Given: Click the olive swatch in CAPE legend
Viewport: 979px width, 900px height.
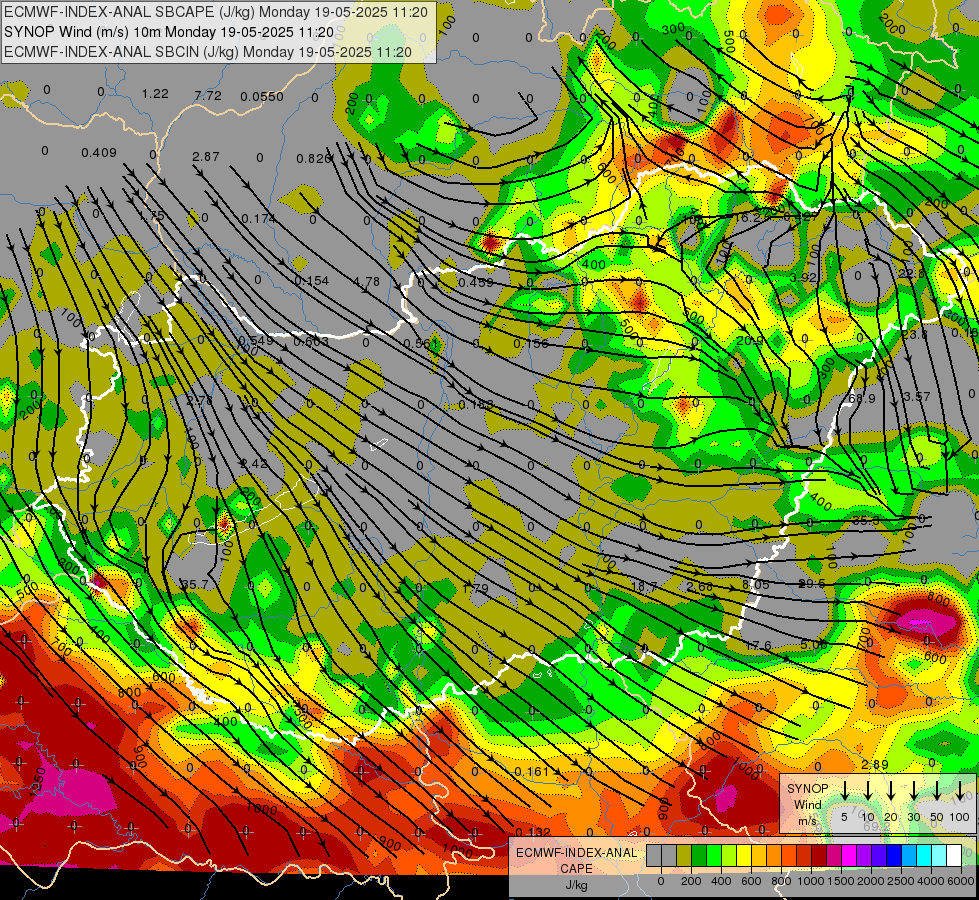Looking at the screenshot, I should (x=684, y=856).
